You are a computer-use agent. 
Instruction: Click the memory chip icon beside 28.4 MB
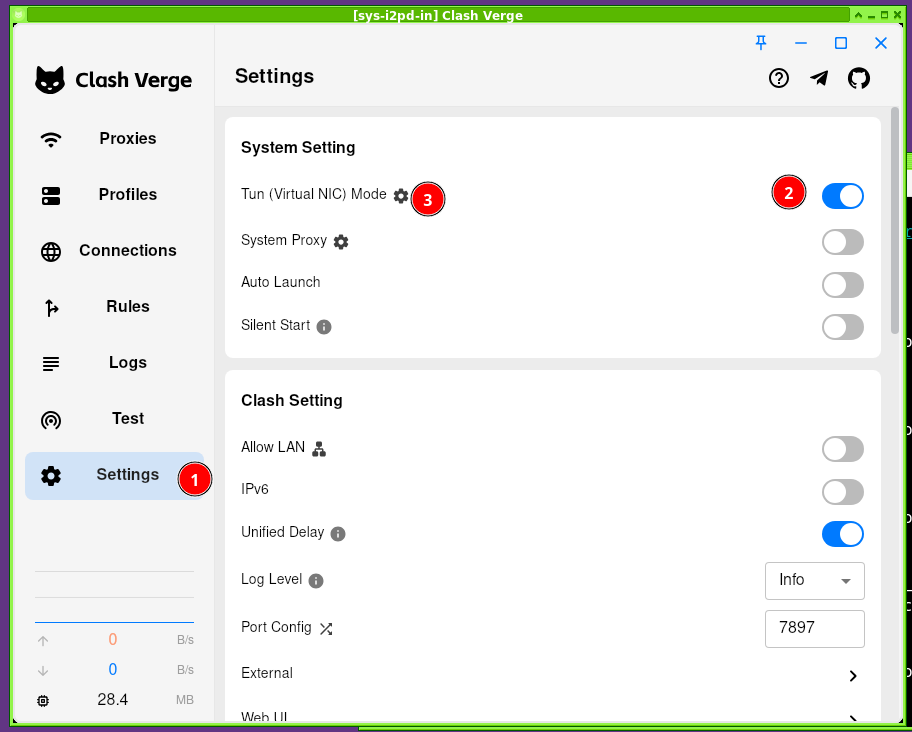pos(43,701)
